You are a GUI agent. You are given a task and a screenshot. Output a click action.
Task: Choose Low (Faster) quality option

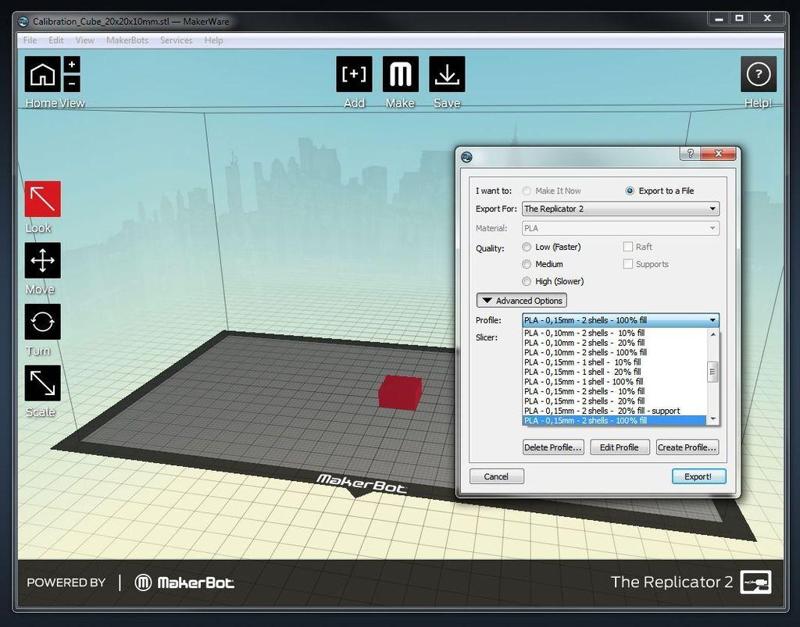point(527,247)
